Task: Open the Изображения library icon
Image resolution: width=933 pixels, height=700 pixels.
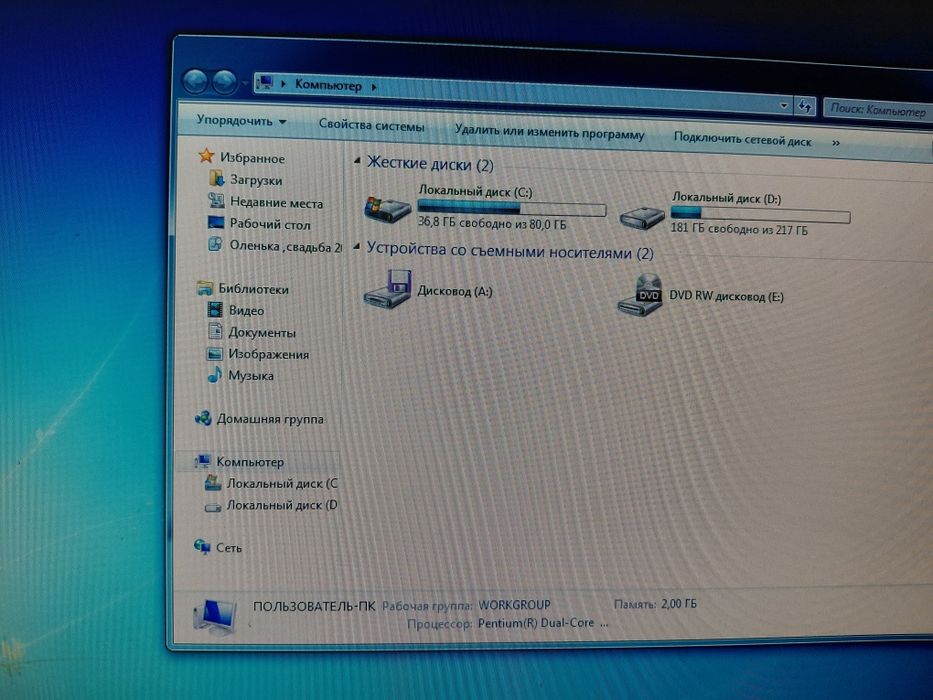Action: 214,354
